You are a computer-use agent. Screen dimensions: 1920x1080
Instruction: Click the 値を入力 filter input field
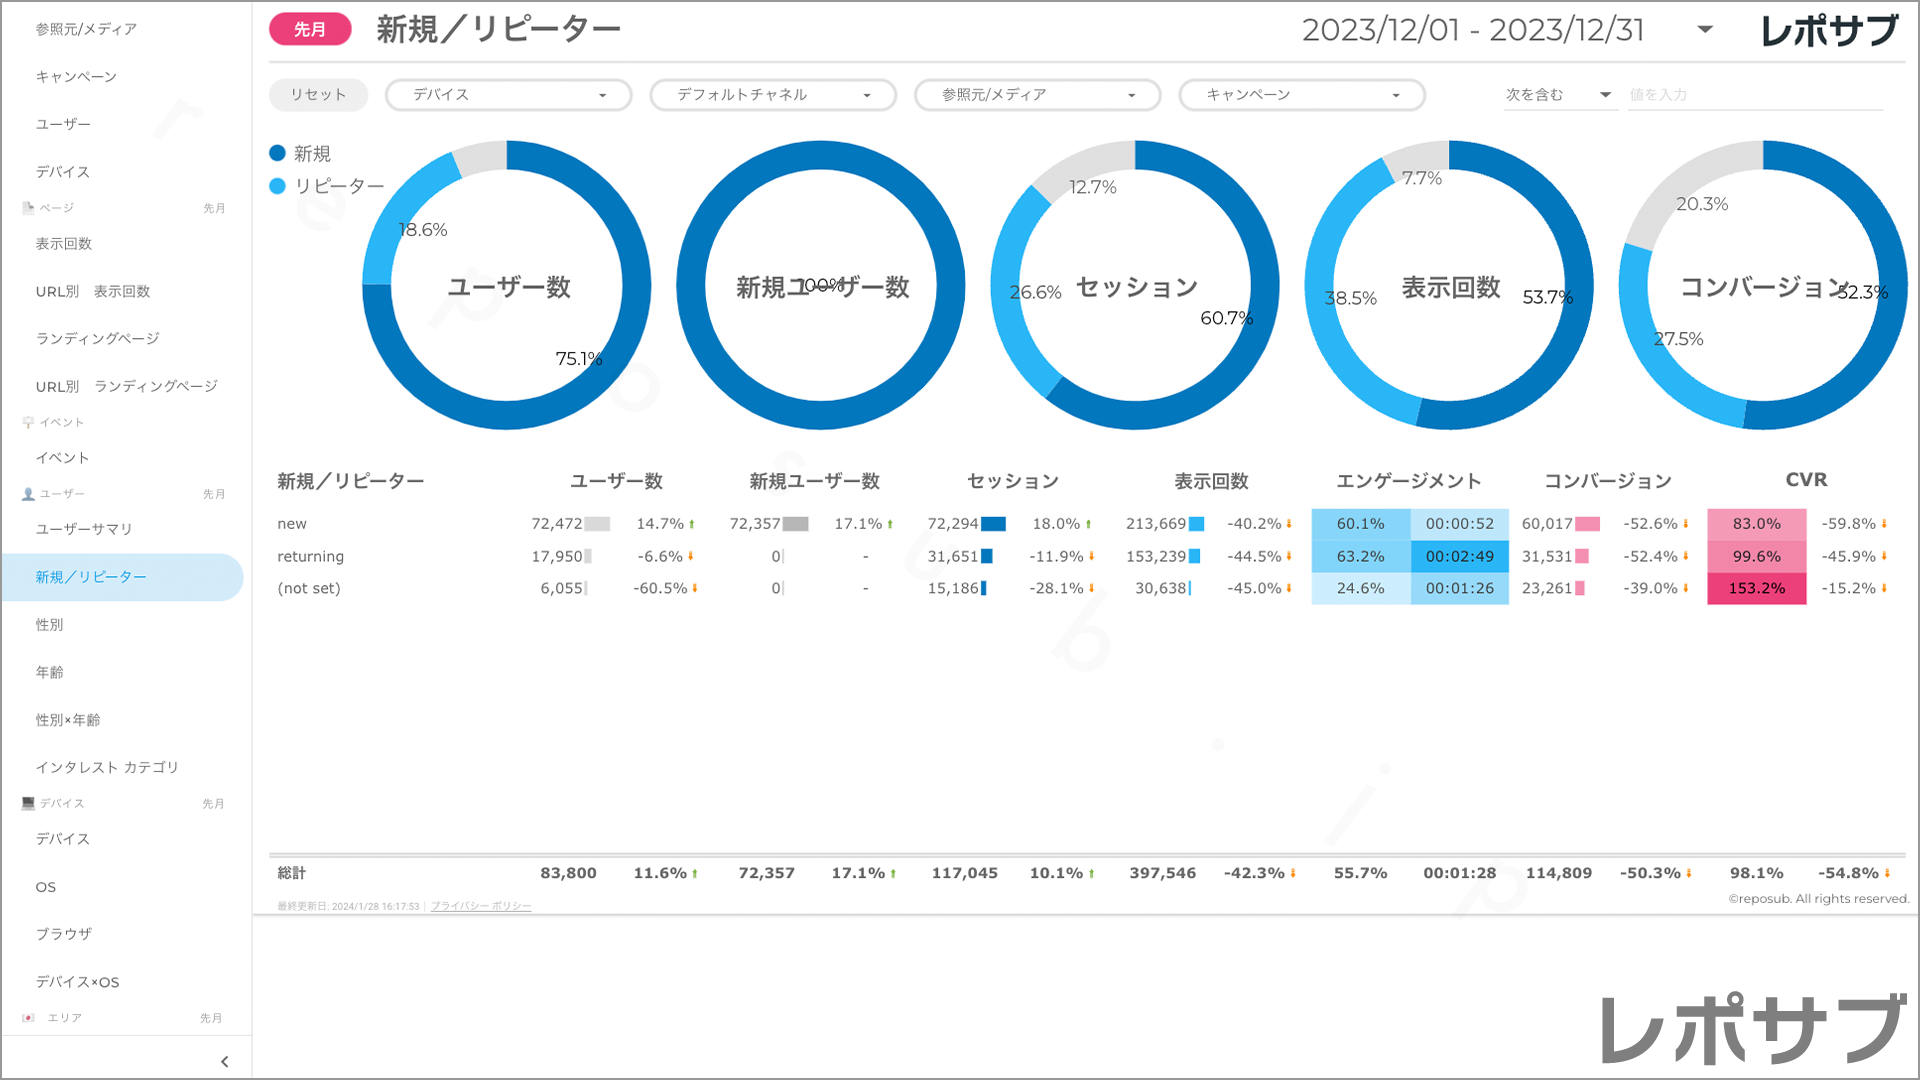coord(1754,95)
